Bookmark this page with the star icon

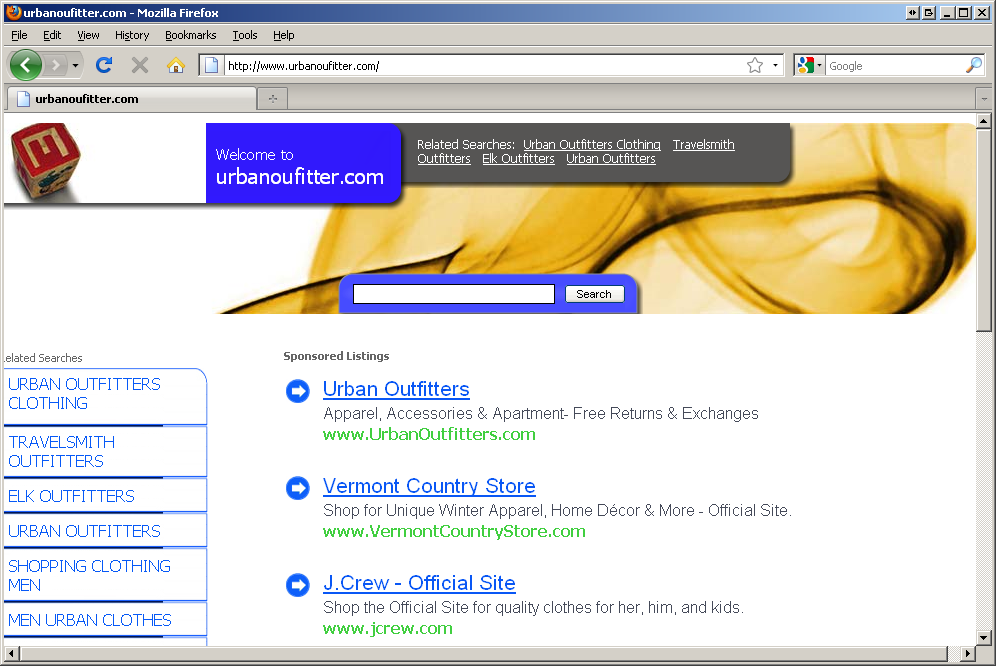click(x=755, y=65)
